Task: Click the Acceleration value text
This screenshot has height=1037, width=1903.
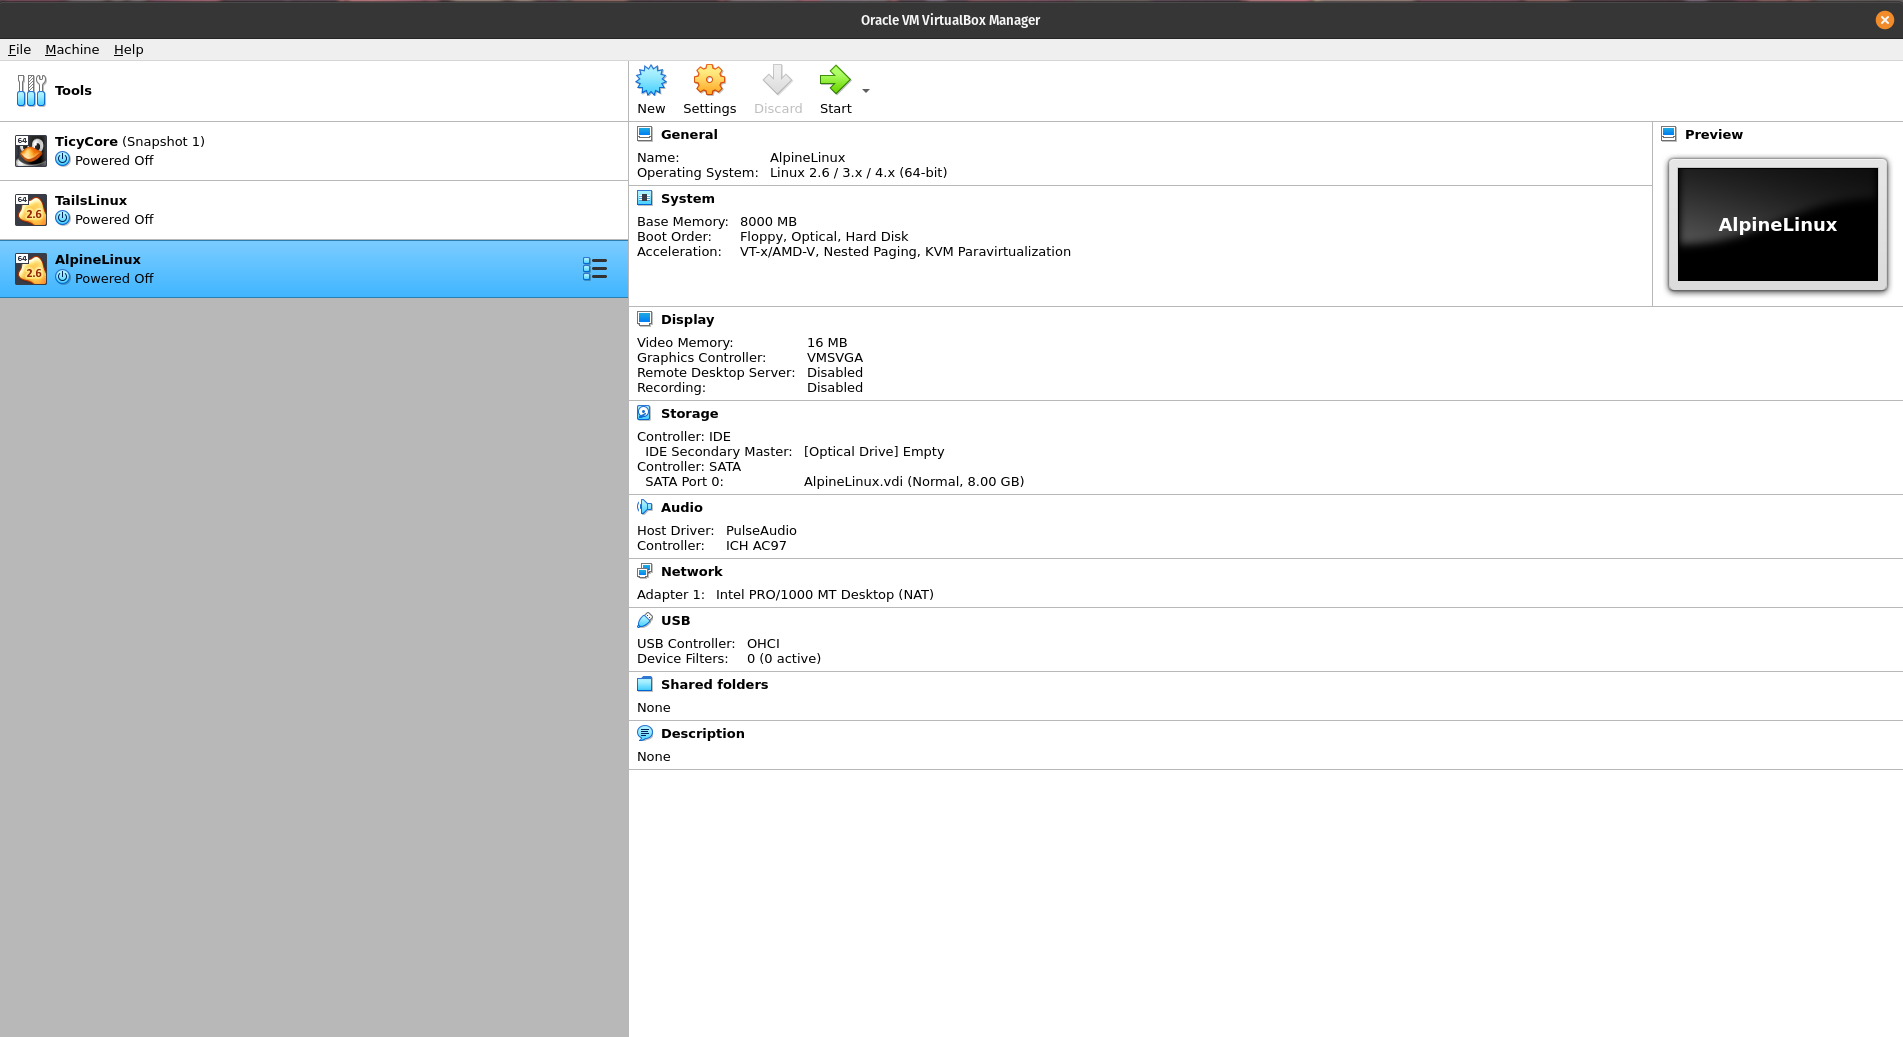Action: (x=905, y=251)
